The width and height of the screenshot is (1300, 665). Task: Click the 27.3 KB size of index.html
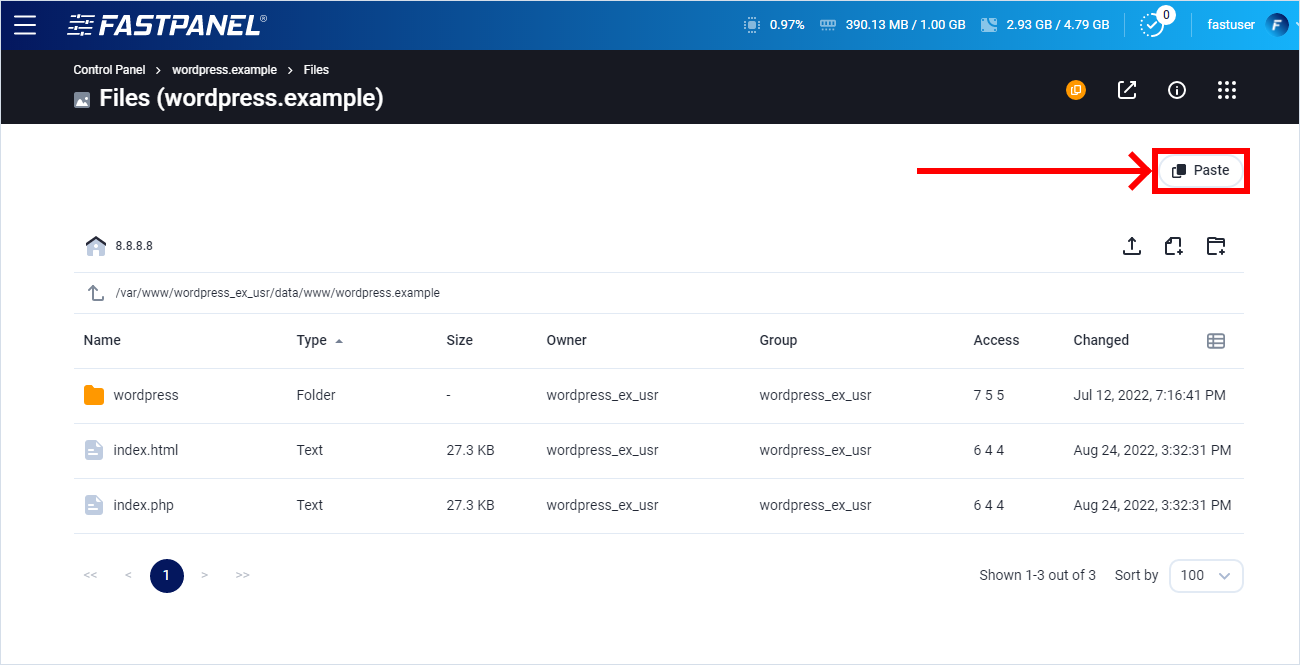point(470,450)
